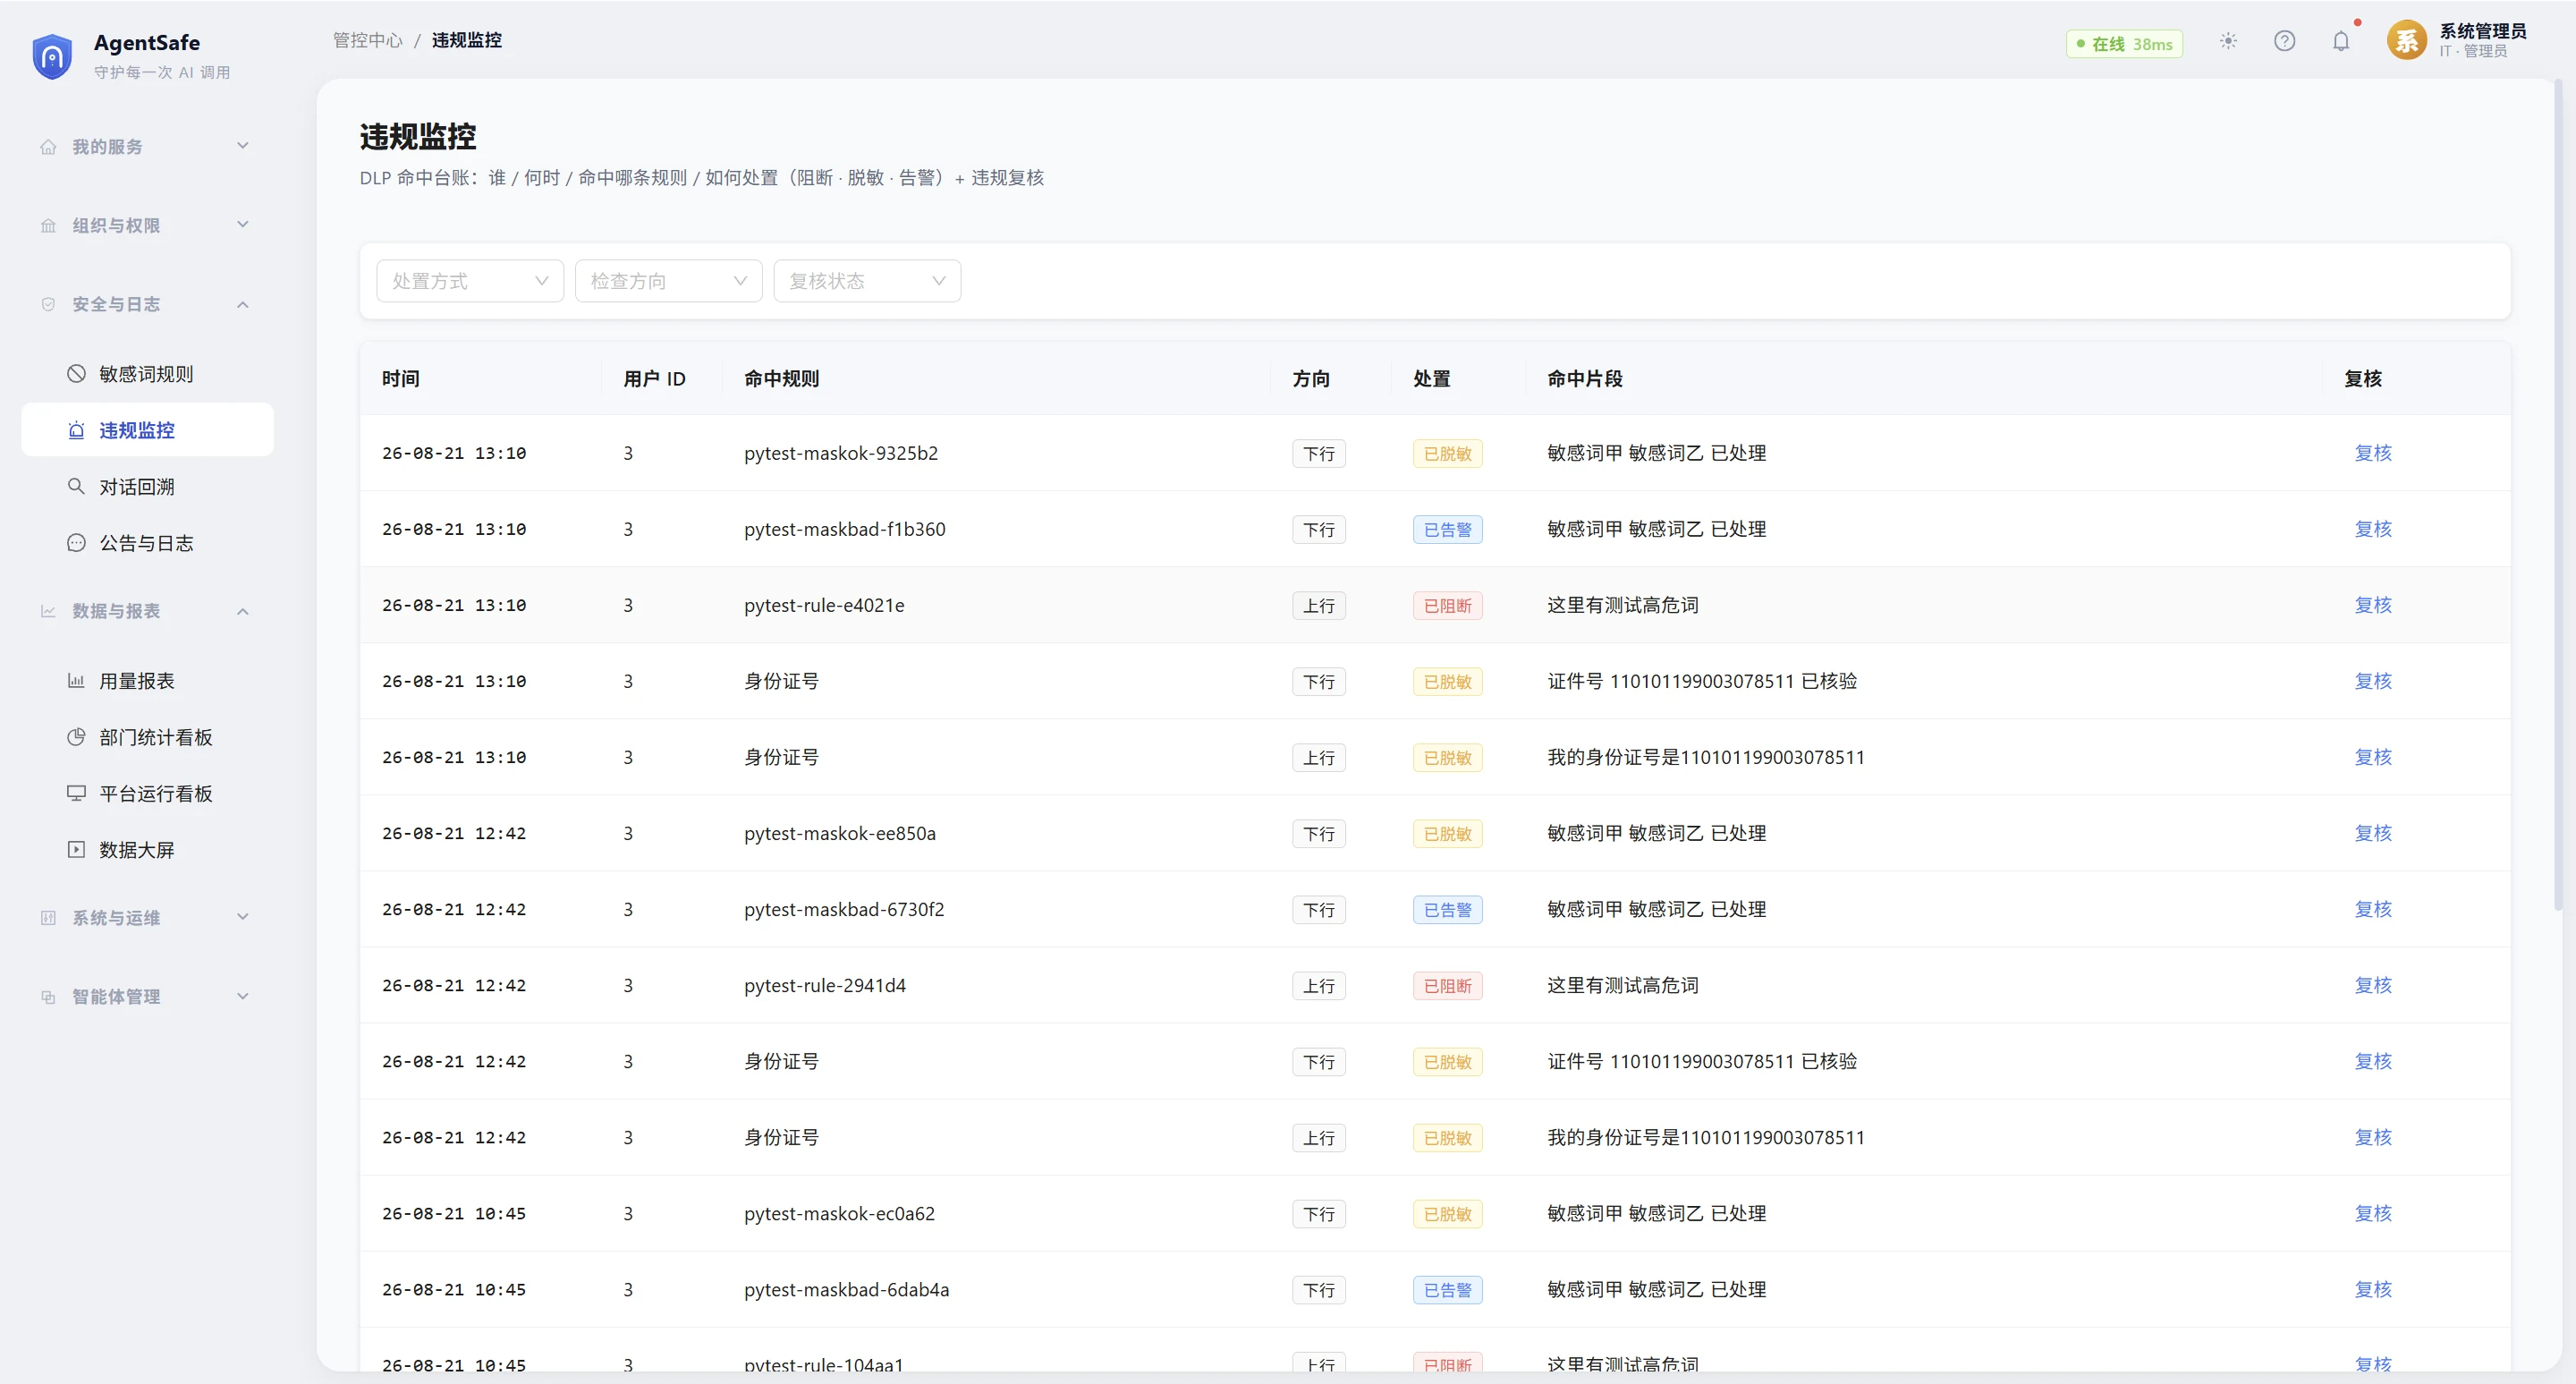Click the 我的服务 home icon

(48, 147)
